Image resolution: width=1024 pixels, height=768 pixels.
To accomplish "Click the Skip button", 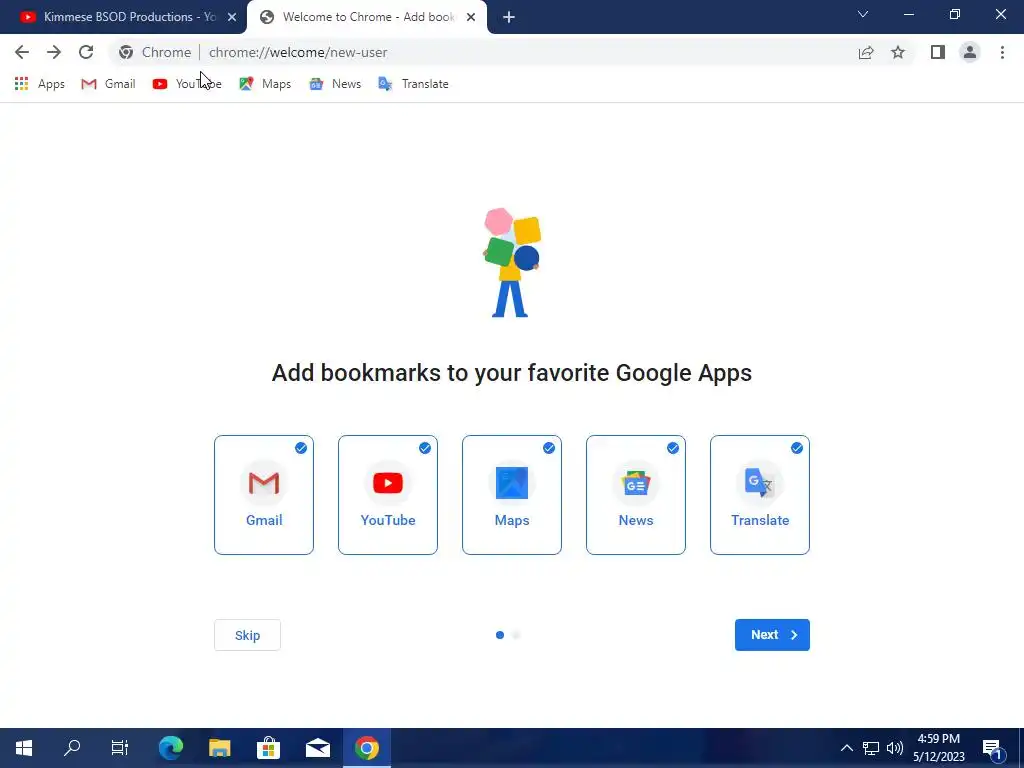I will [248, 635].
